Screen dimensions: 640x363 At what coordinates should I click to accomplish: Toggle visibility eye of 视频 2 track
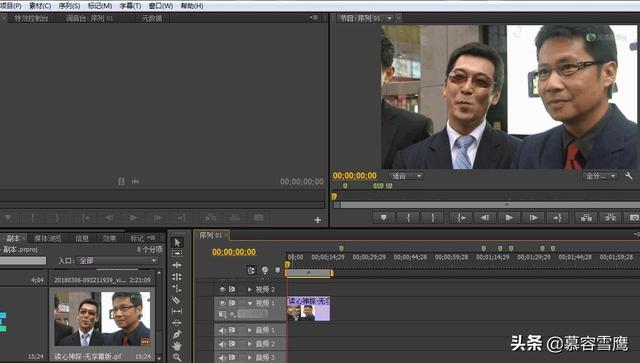point(222,289)
